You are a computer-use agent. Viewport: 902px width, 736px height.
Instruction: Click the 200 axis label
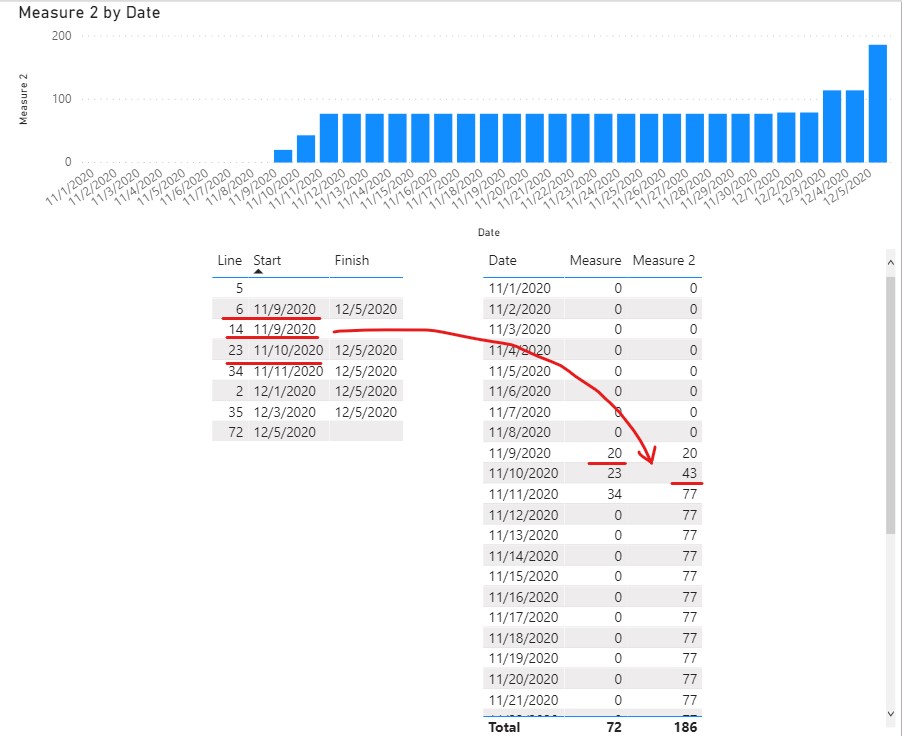[62, 36]
